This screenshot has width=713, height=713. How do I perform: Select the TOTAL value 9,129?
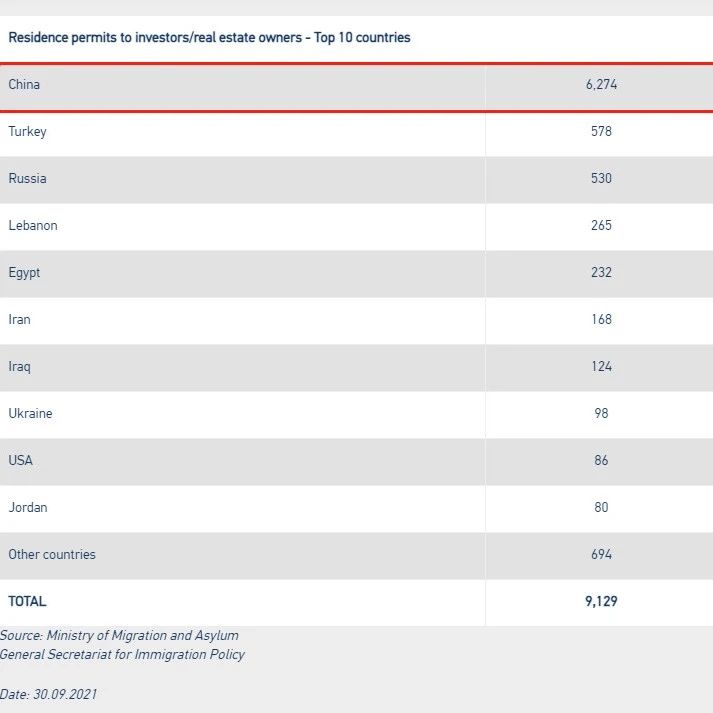[x=601, y=601]
